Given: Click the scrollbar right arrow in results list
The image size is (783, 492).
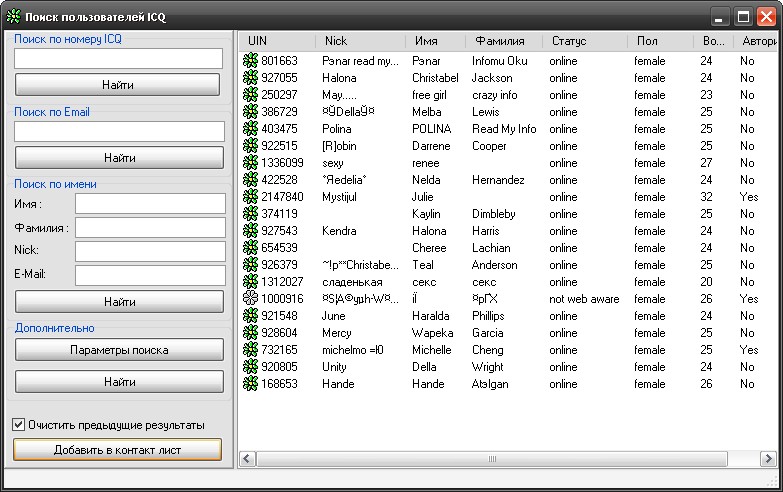Looking at the screenshot, I should point(768,459).
